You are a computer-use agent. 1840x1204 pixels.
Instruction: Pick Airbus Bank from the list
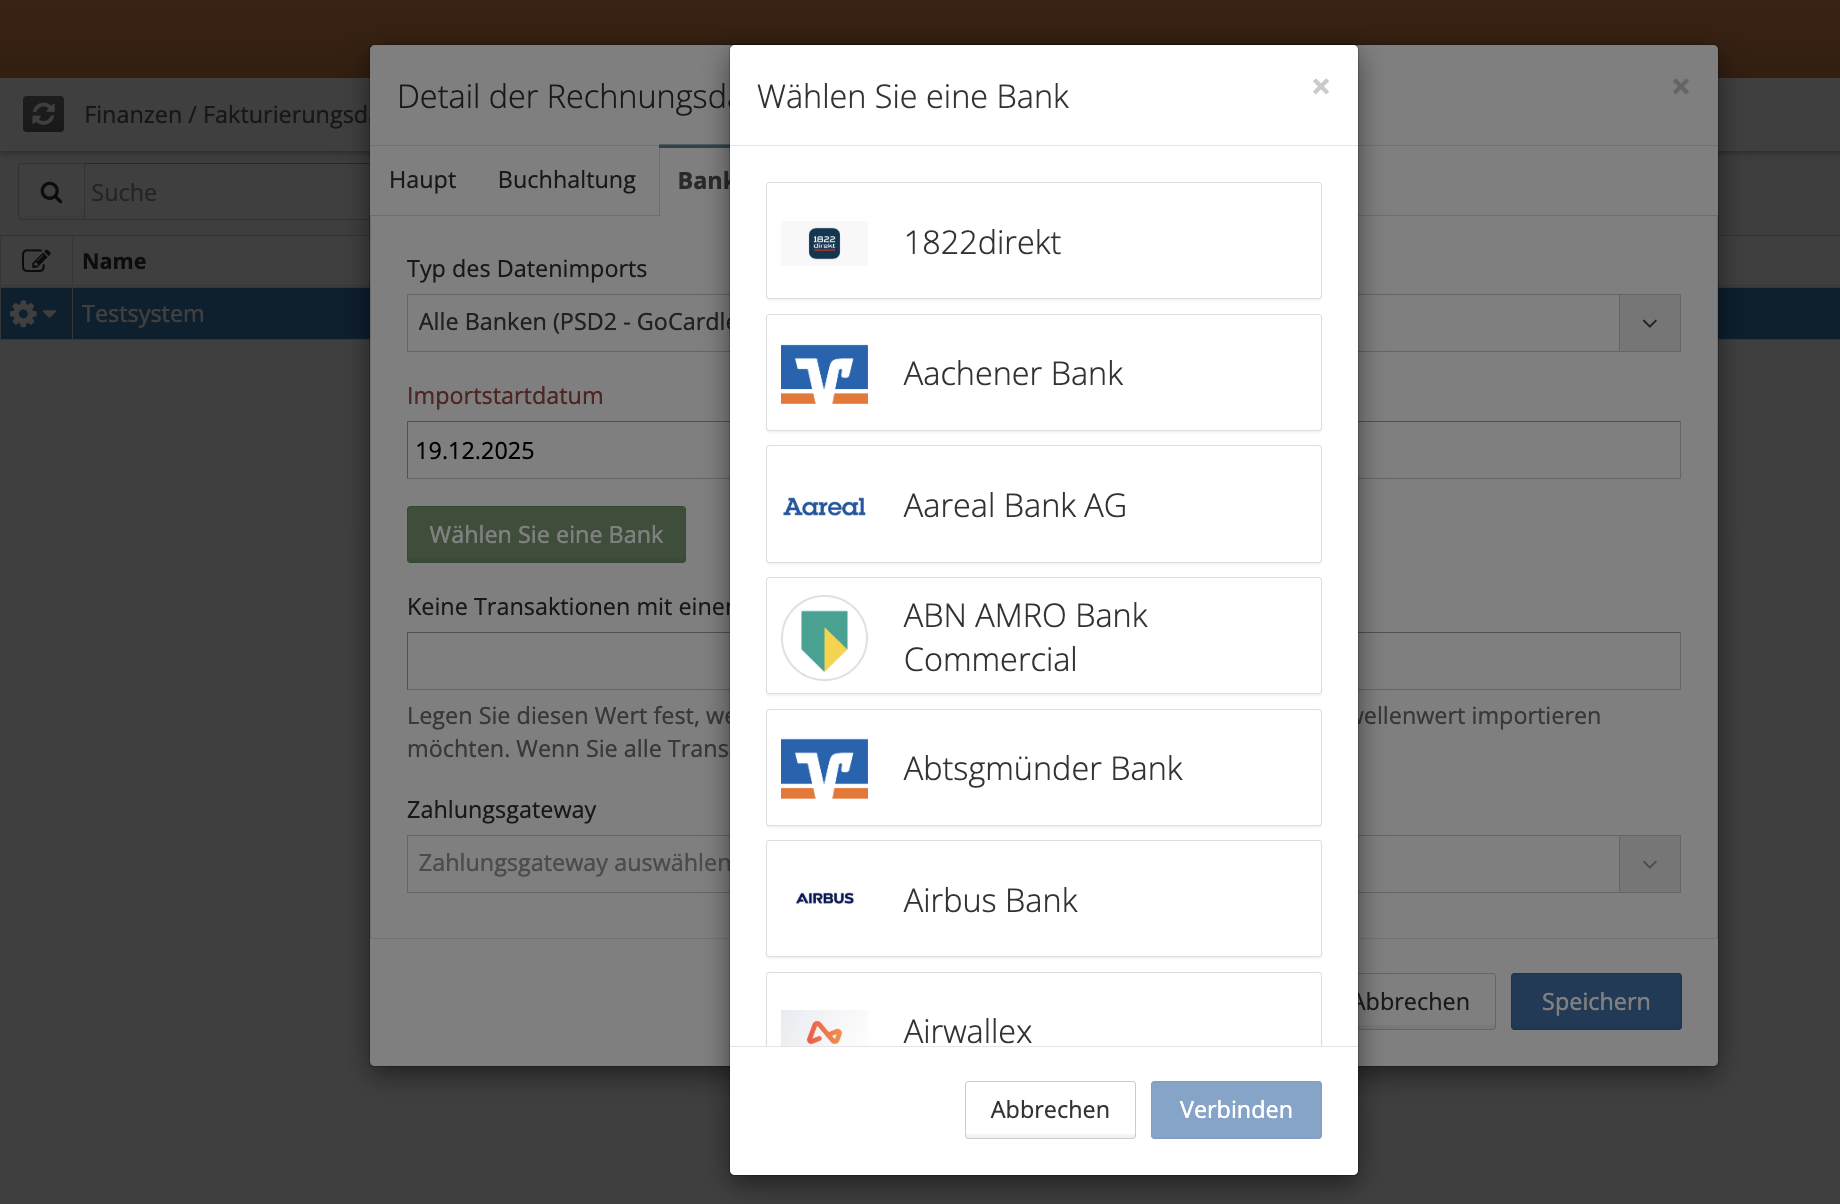(1044, 899)
